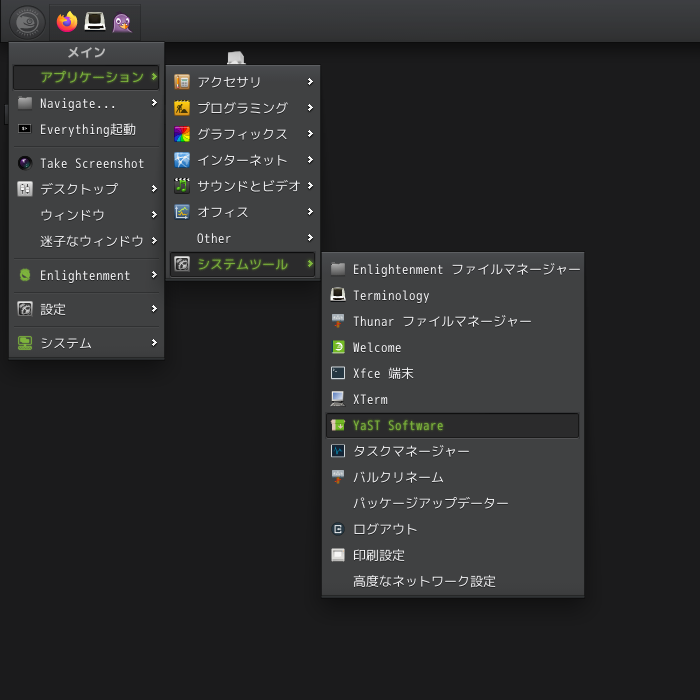Click the Terminology icon in the submenu
700x700 pixels.
click(338, 295)
